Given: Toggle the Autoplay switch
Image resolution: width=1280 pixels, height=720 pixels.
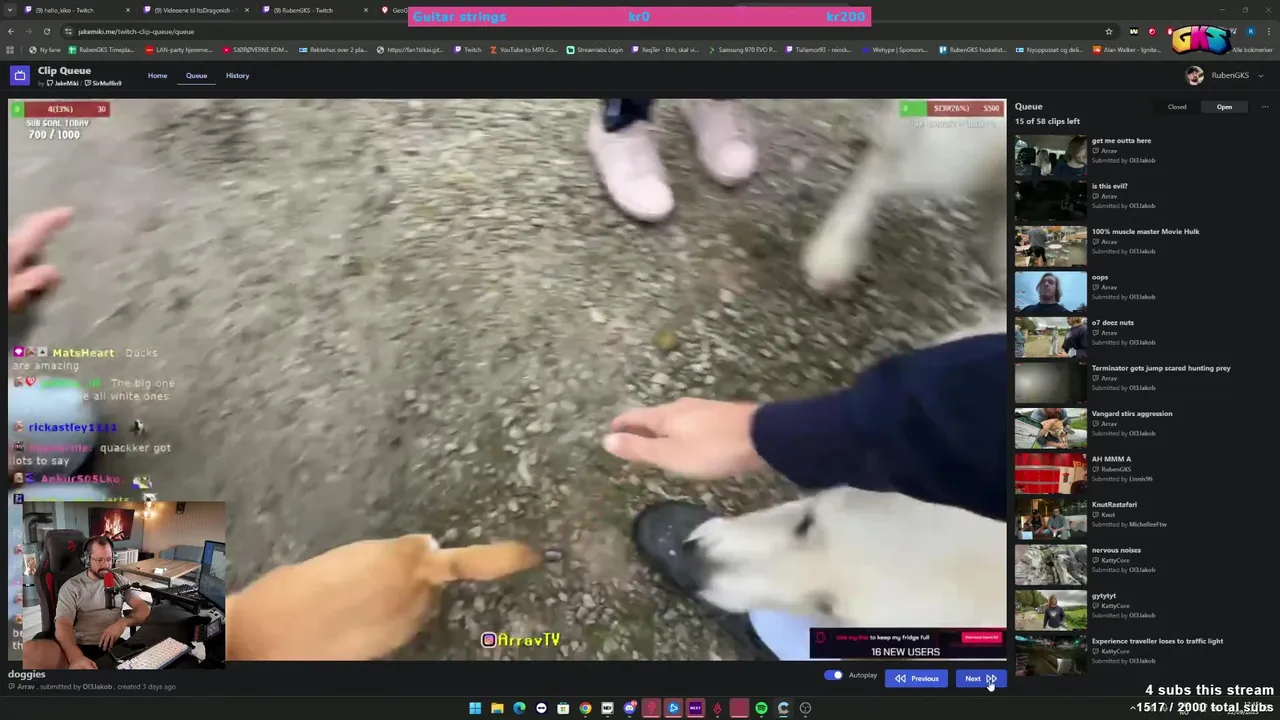Looking at the screenshot, I should pos(833,676).
